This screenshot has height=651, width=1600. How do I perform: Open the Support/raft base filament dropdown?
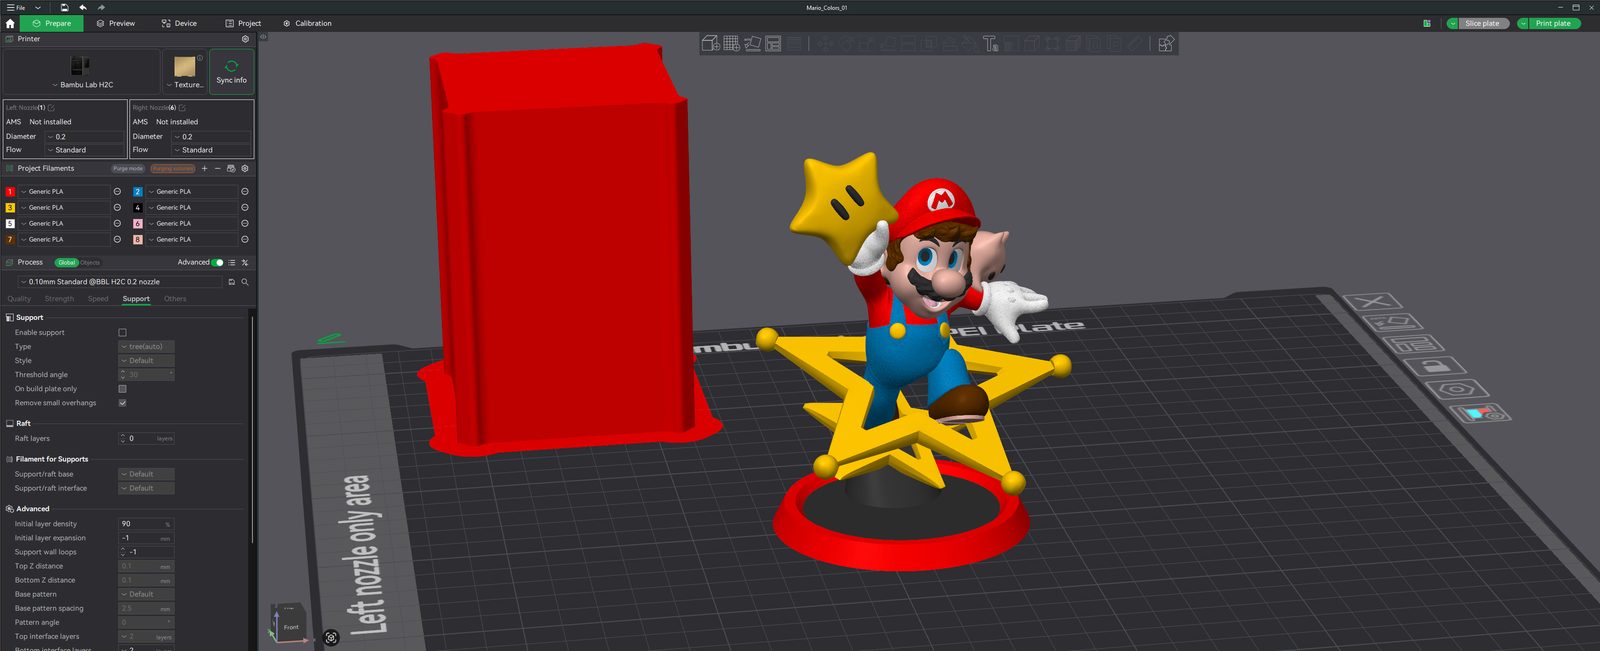point(146,474)
